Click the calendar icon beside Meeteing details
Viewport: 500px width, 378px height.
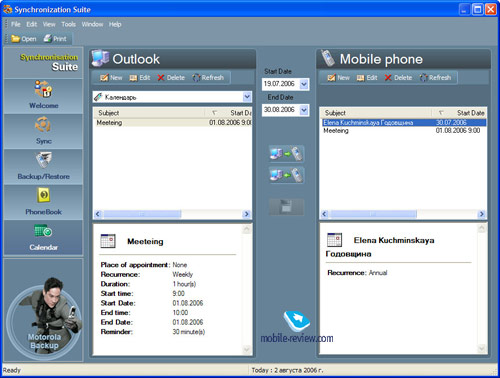pos(108,241)
